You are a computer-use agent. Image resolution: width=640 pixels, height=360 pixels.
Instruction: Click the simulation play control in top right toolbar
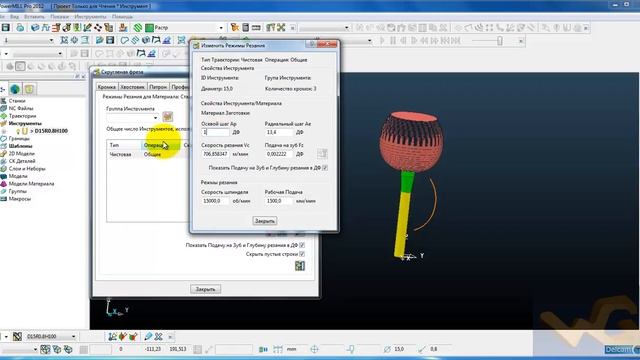(382, 40)
